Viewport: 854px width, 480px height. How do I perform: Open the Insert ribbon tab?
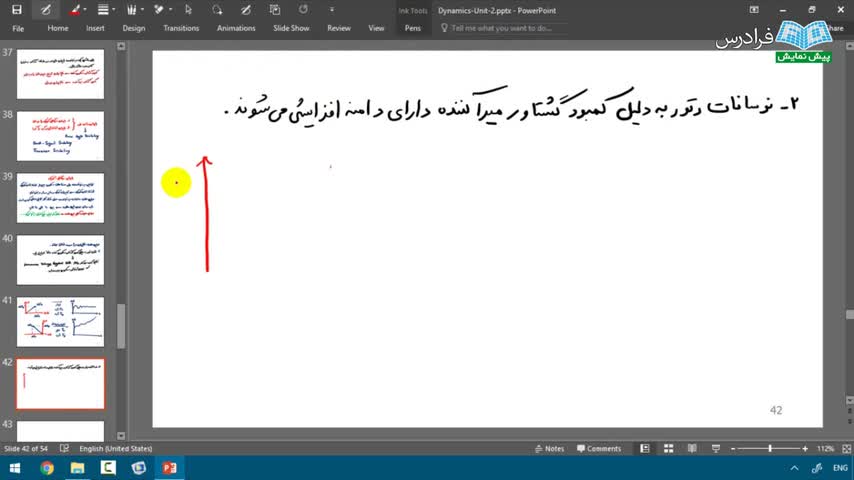(x=95, y=28)
